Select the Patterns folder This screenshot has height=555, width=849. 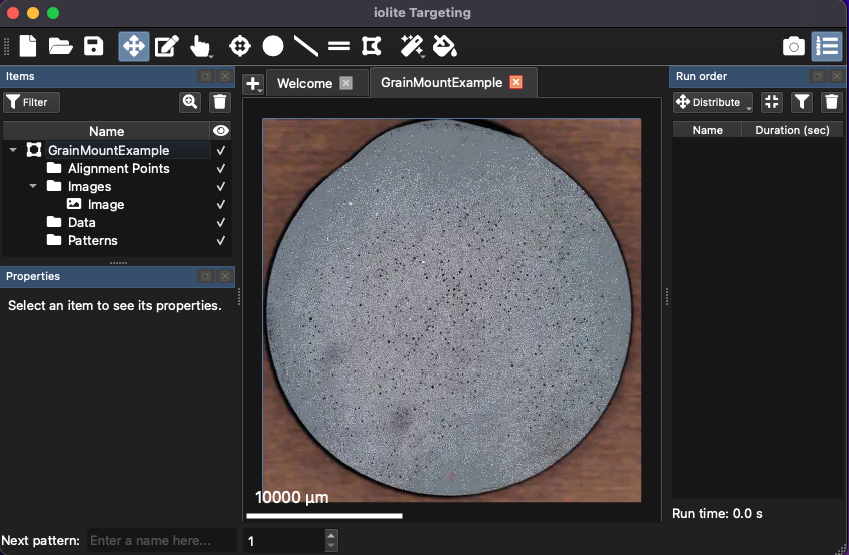click(x=92, y=240)
